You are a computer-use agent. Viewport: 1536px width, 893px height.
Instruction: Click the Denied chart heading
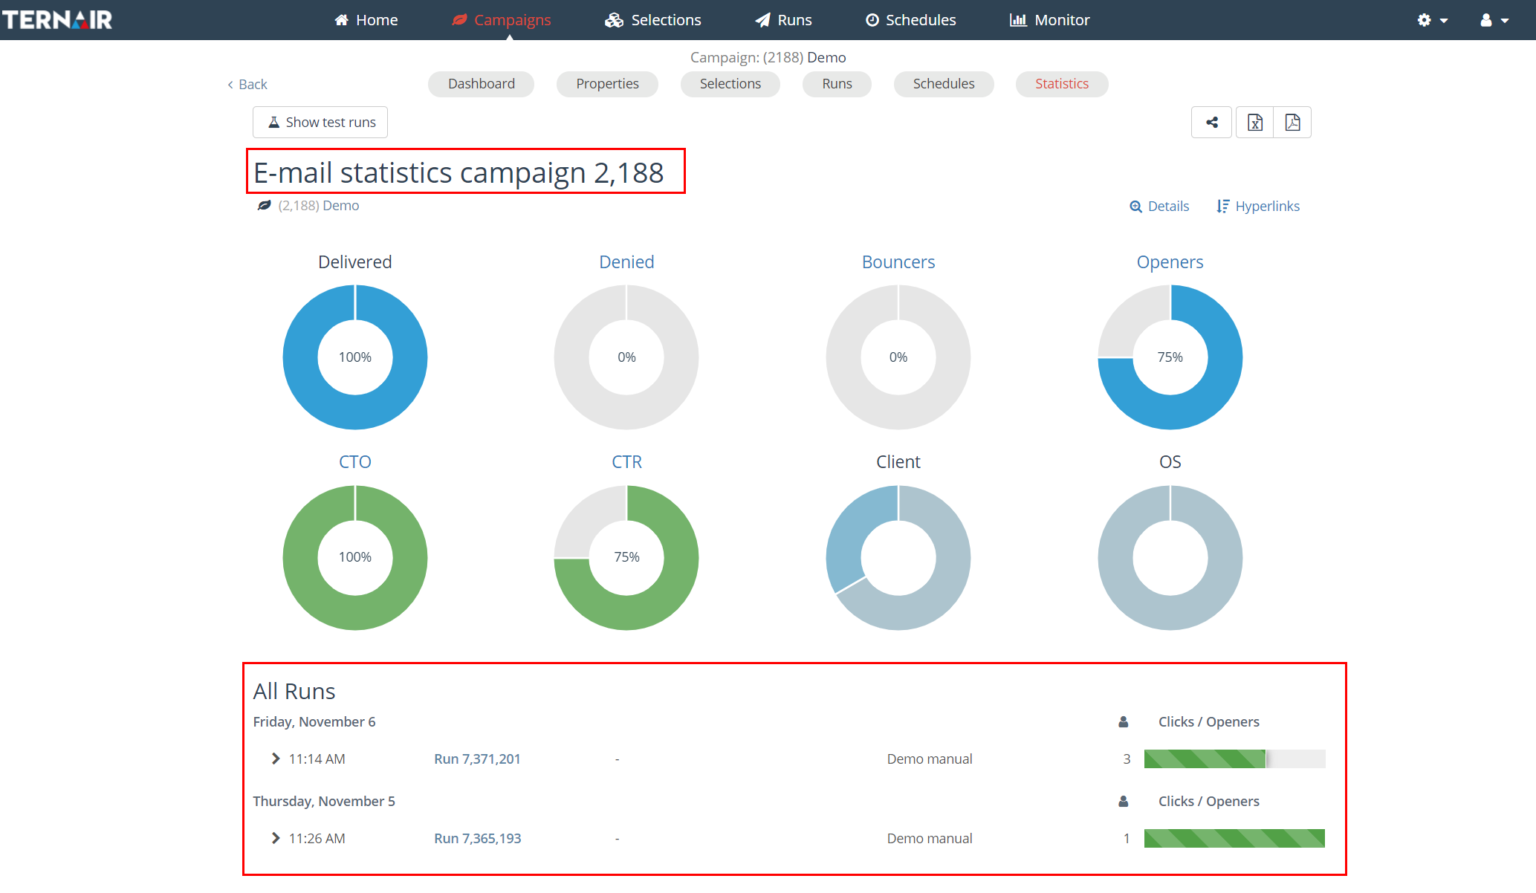627,262
